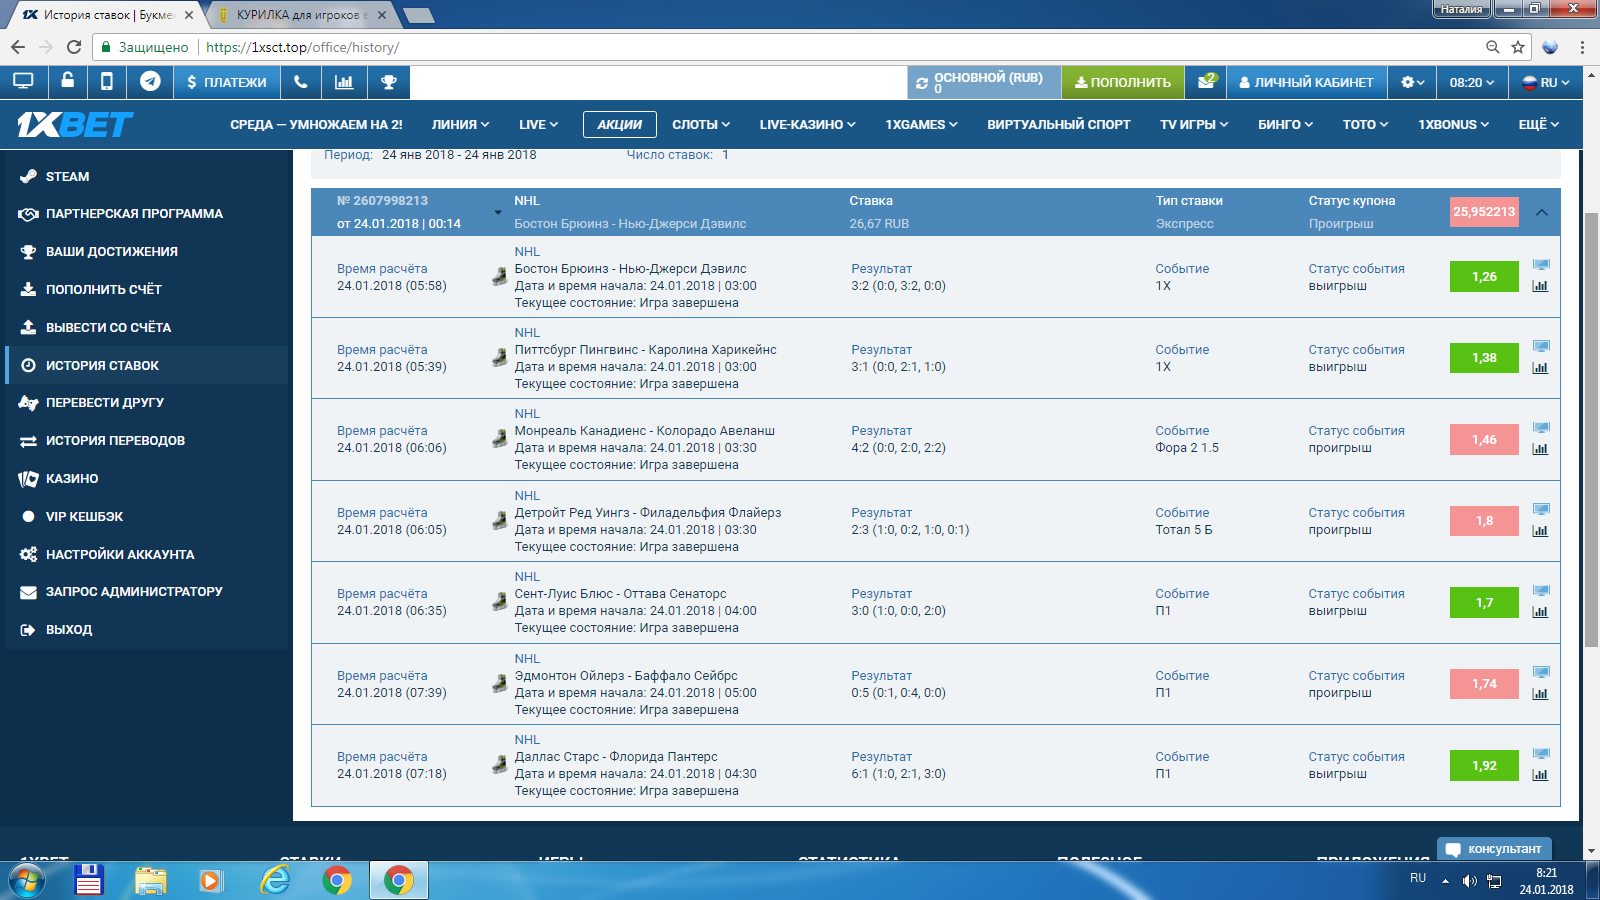
Task: Refresh the main RUB account balance
Action: pos(922,83)
